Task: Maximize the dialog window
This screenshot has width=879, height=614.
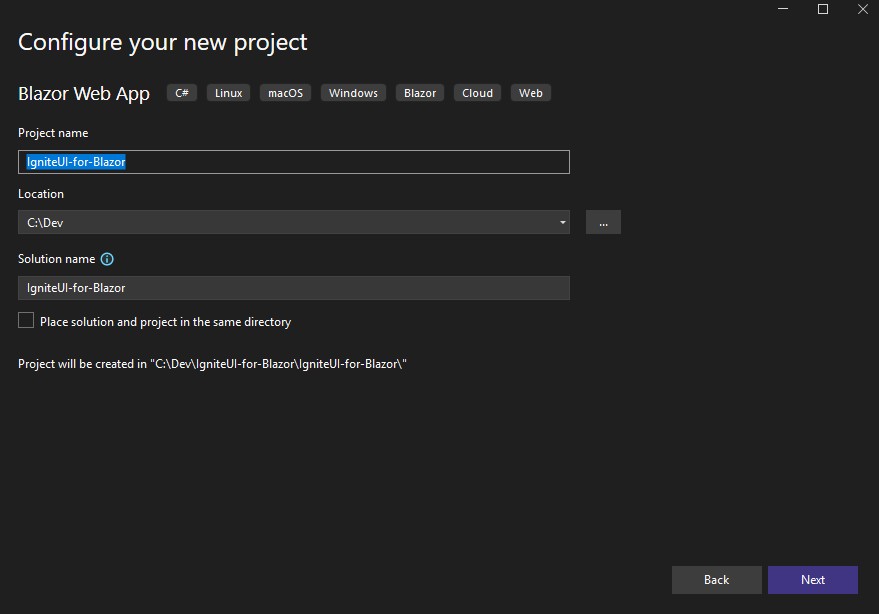Action: (x=823, y=10)
